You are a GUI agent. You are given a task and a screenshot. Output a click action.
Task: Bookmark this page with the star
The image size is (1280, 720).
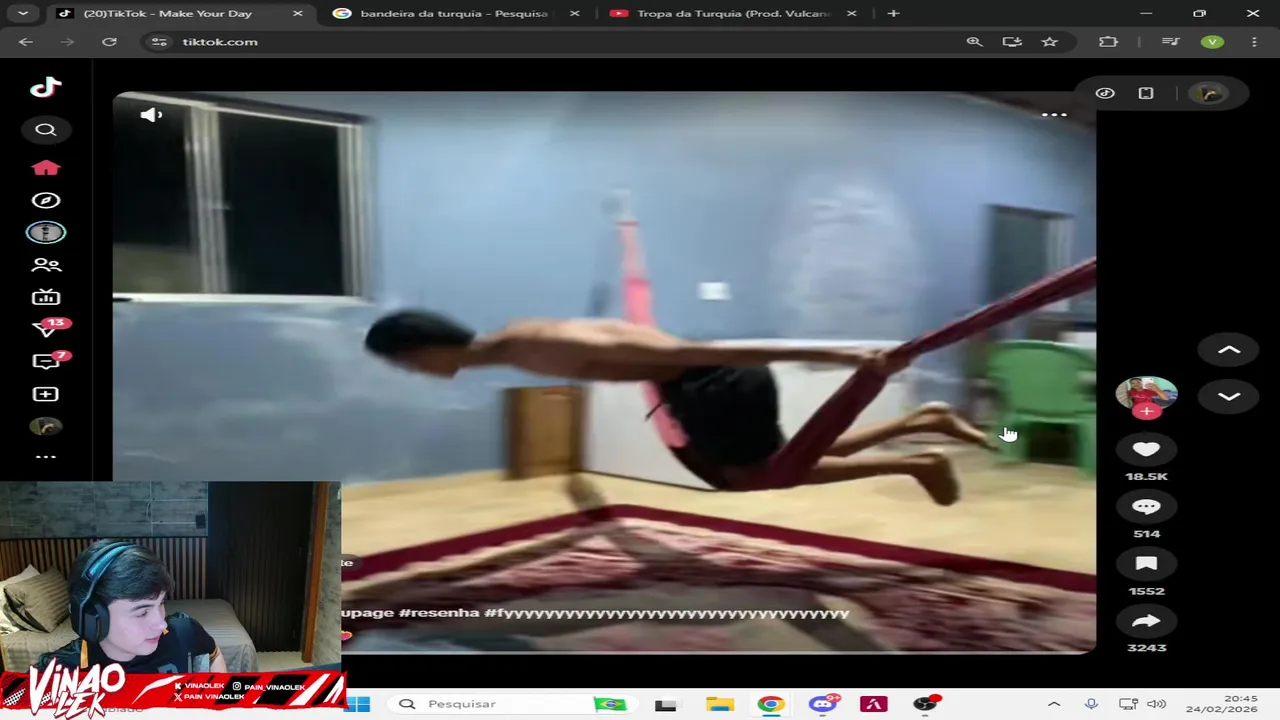(x=1049, y=42)
